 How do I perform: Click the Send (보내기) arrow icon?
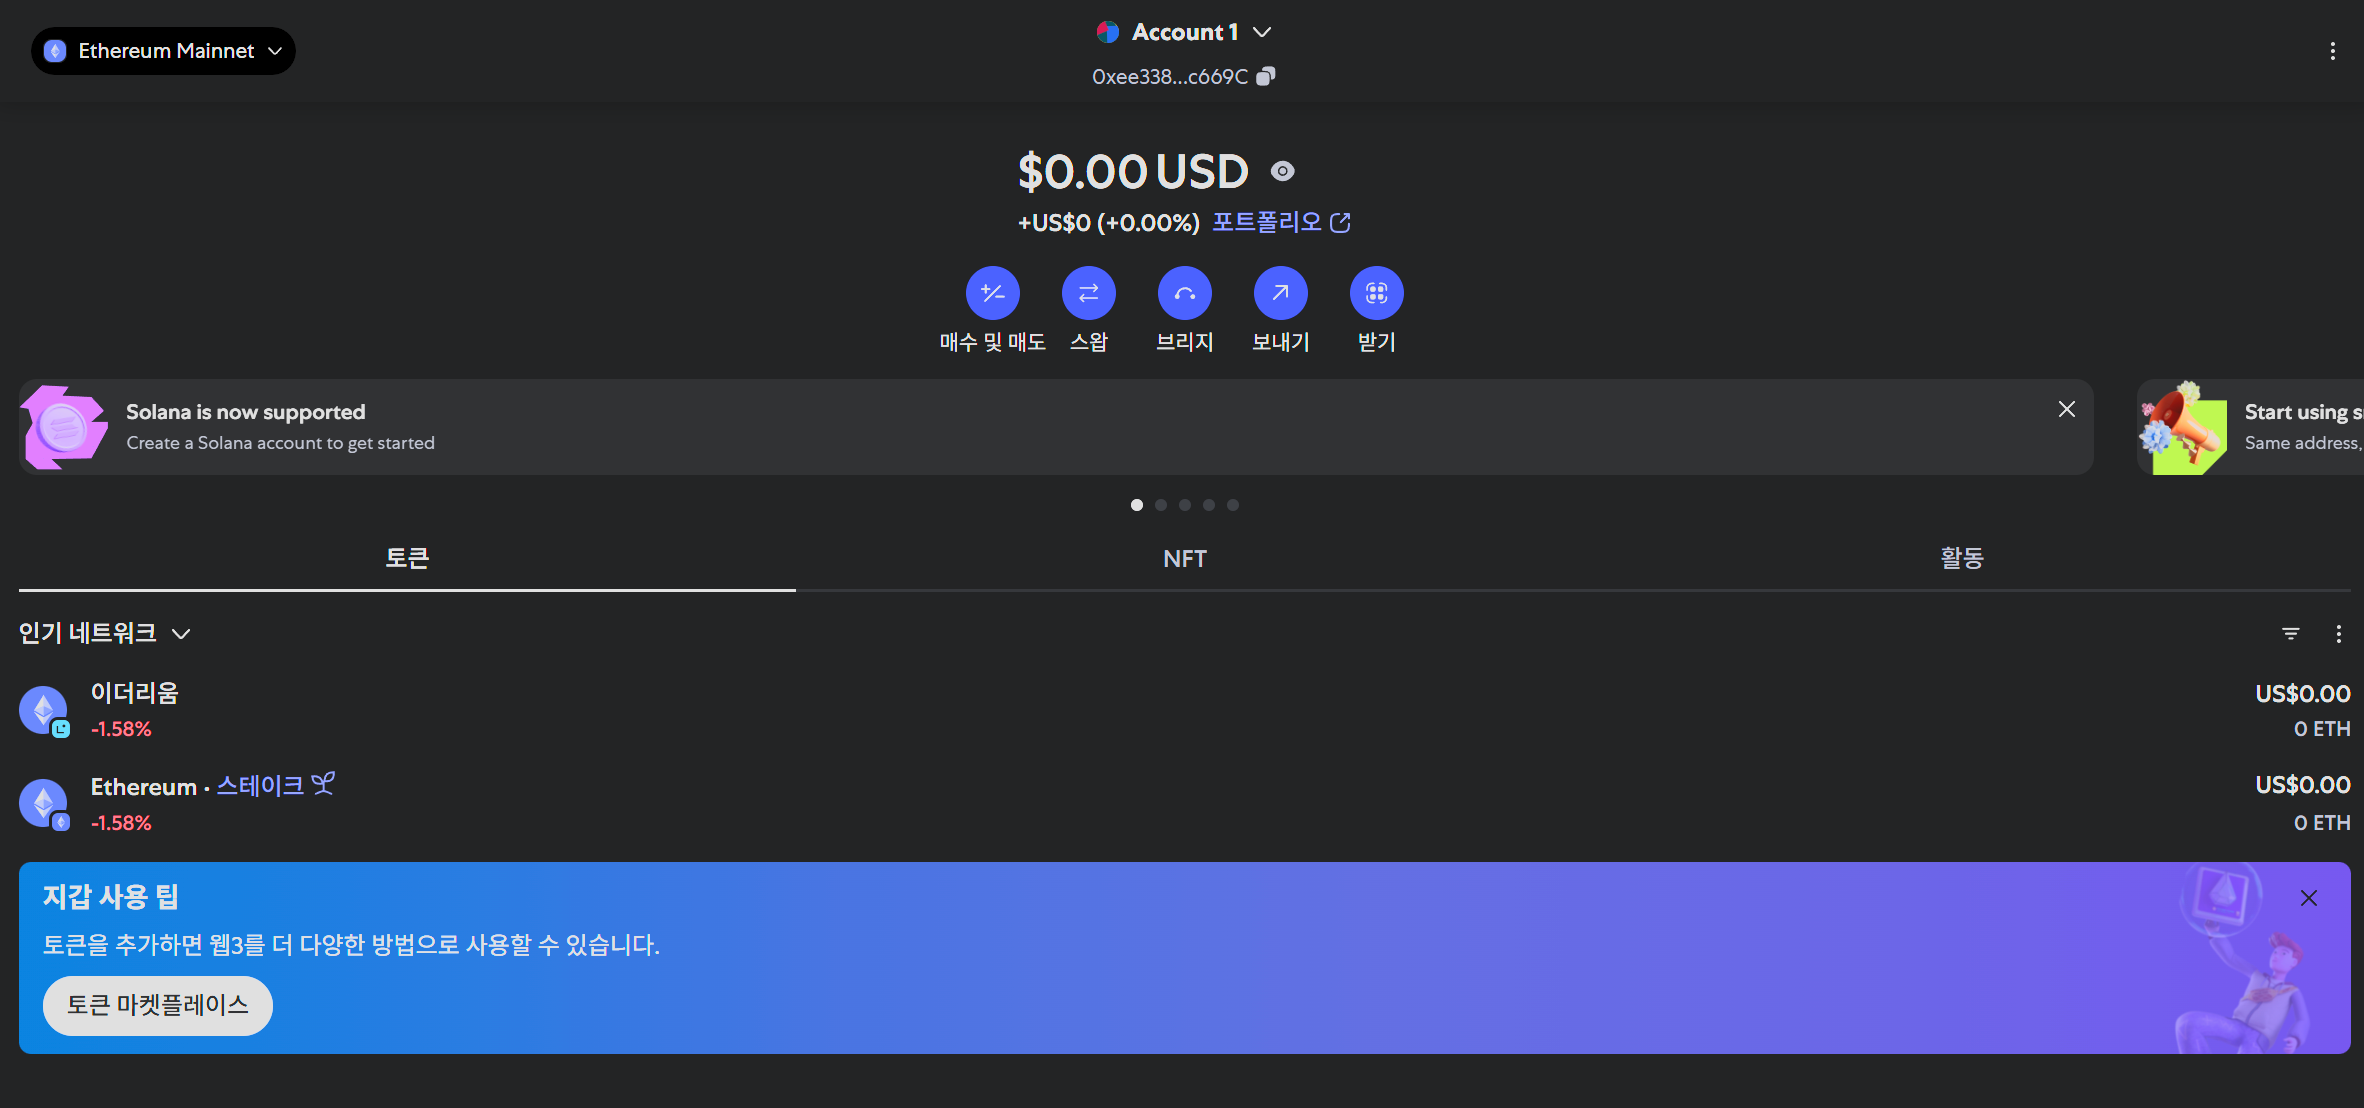coord(1280,293)
